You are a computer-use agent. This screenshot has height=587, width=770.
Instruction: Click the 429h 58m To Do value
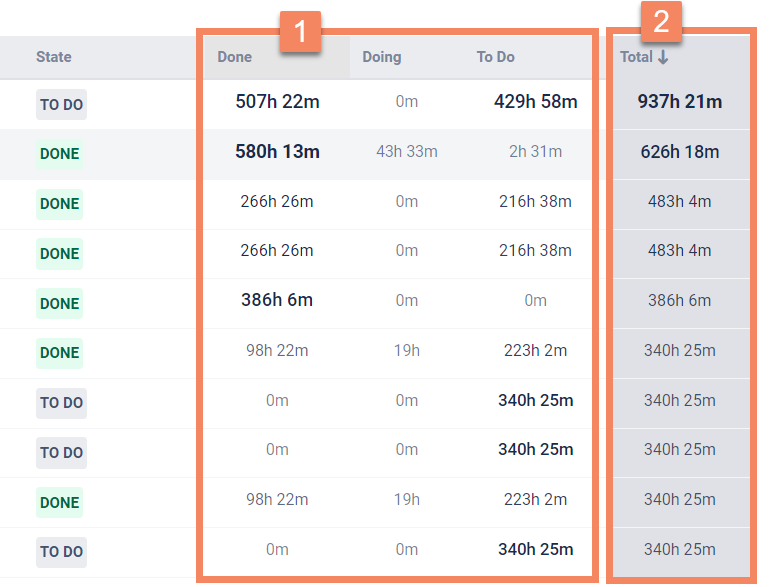pyautogui.click(x=535, y=102)
